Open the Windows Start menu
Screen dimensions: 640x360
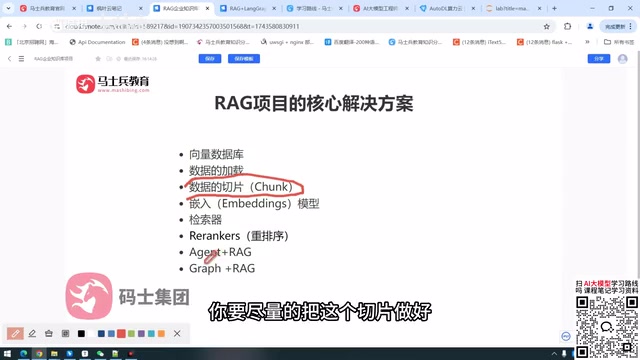7,353
